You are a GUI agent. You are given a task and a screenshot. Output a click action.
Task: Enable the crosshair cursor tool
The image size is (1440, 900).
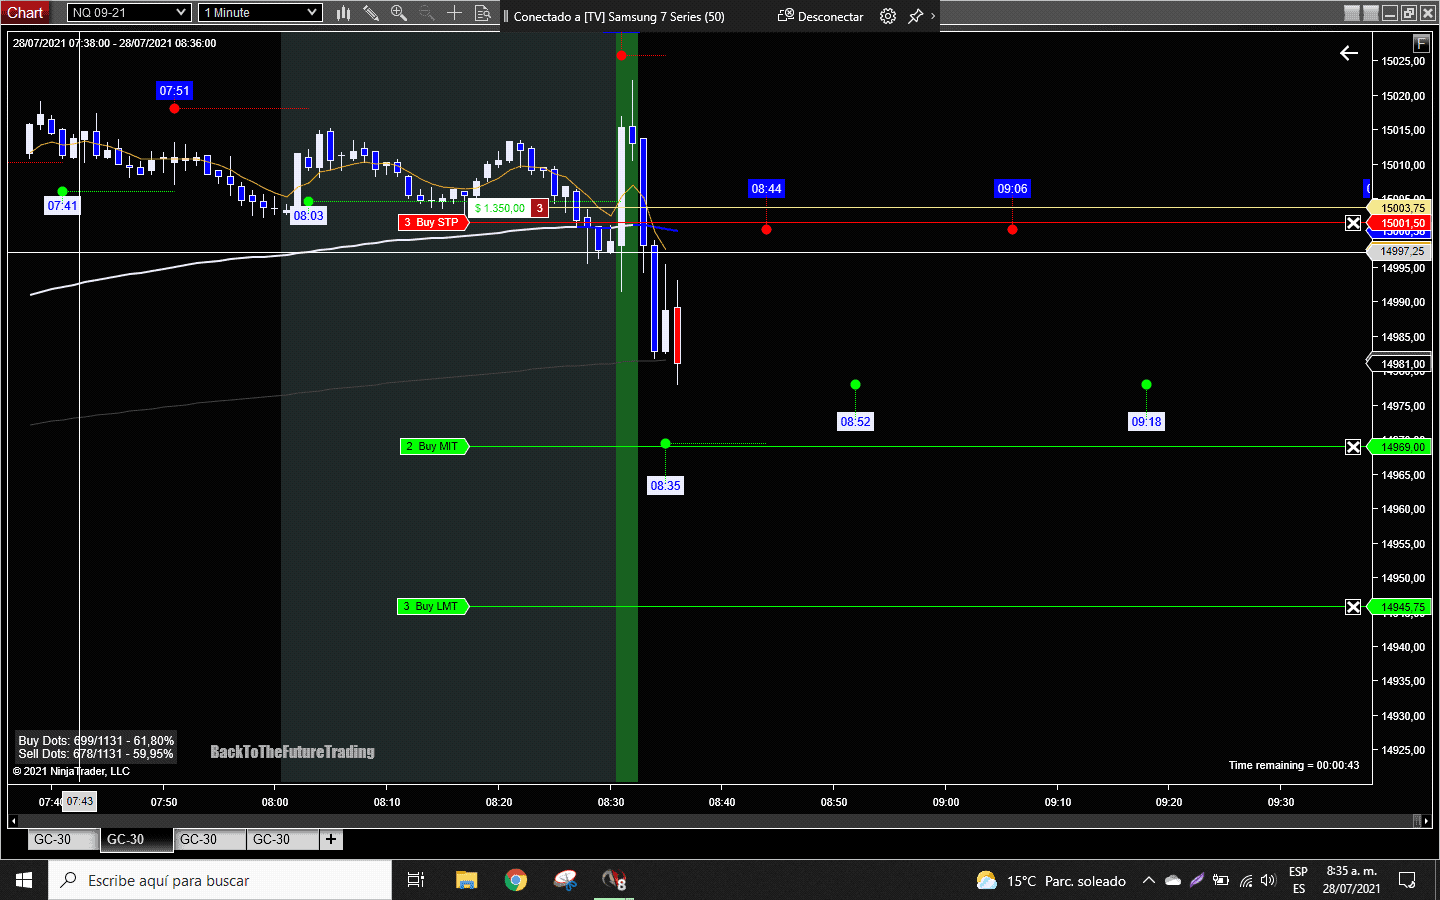coord(454,13)
